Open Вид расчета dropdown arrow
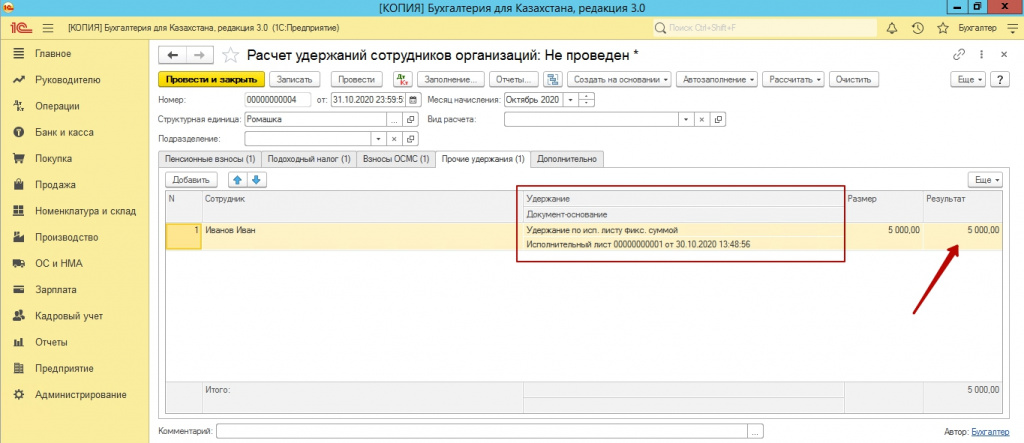Image resolution: width=1024 pixels, height=443 pixels. pyautogui.click(x=685, y=120)
